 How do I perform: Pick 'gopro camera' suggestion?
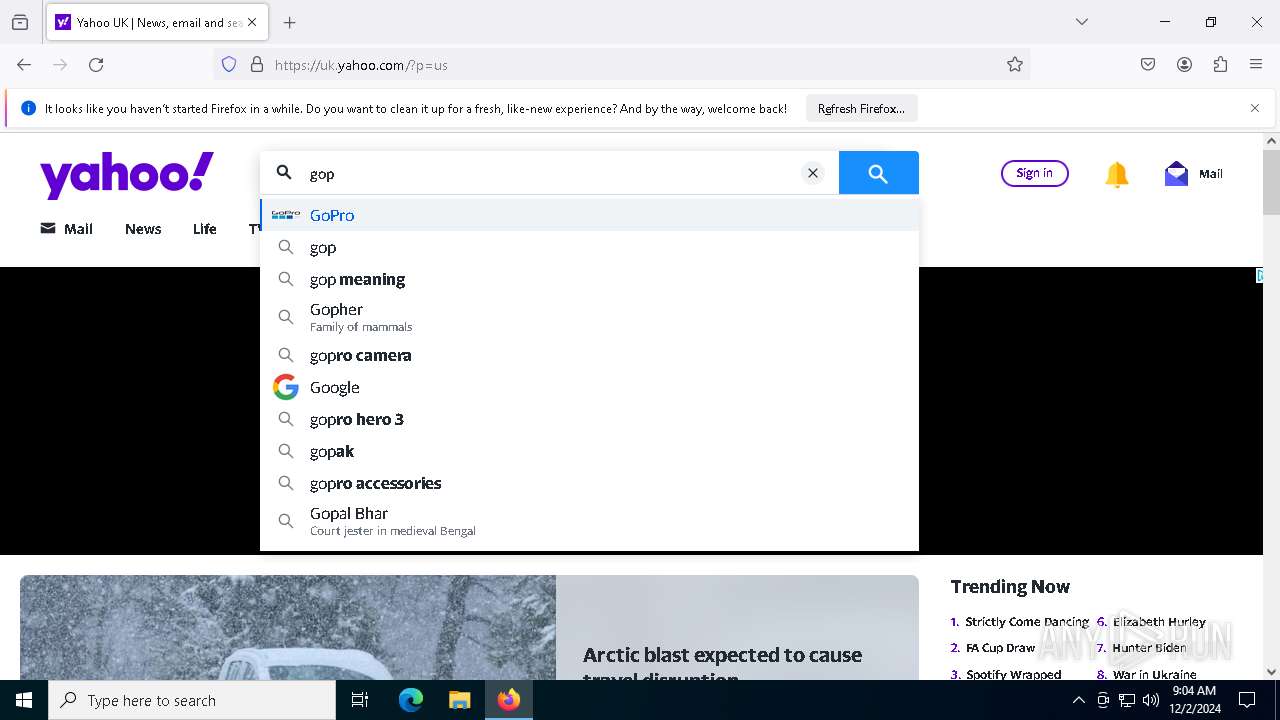coord(589,355)
